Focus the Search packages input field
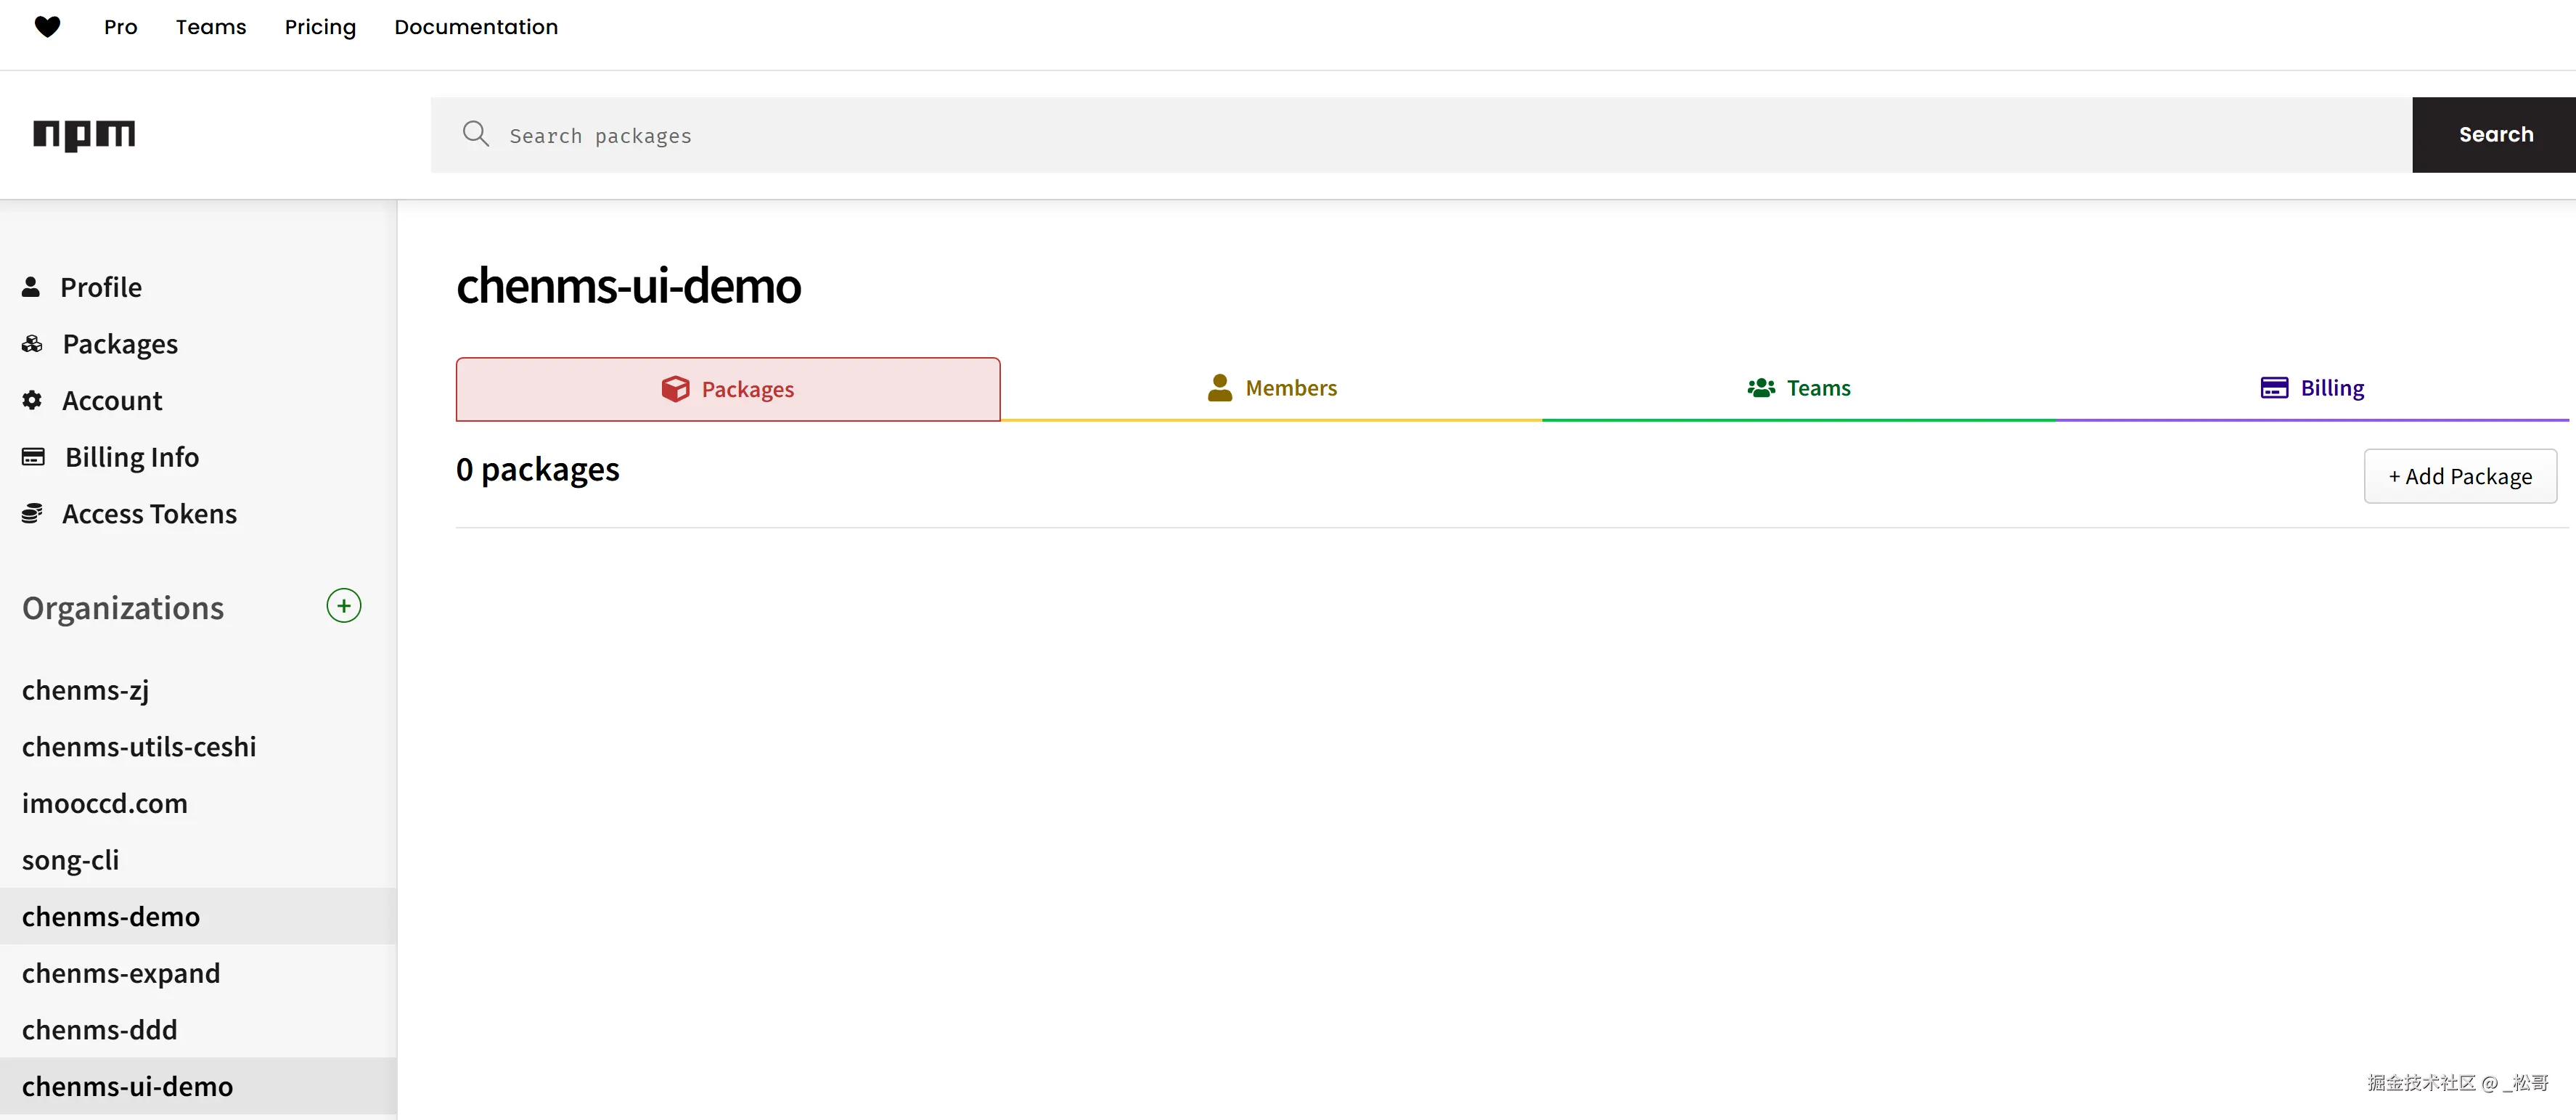The width and height of the screenshot is (2576, 1120). 1400,135
